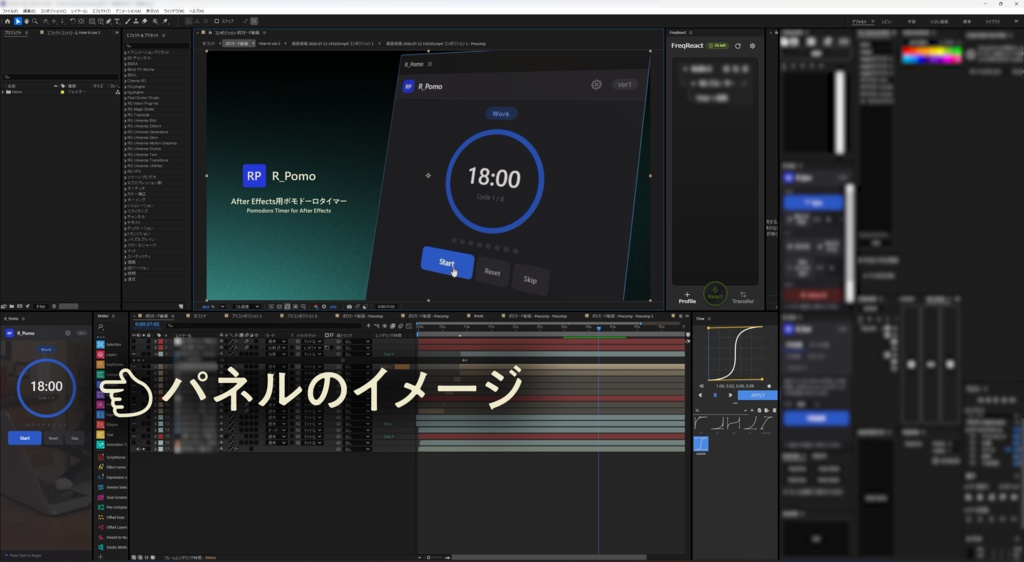Select the Selection (arrow) tool

pos(18,22)
